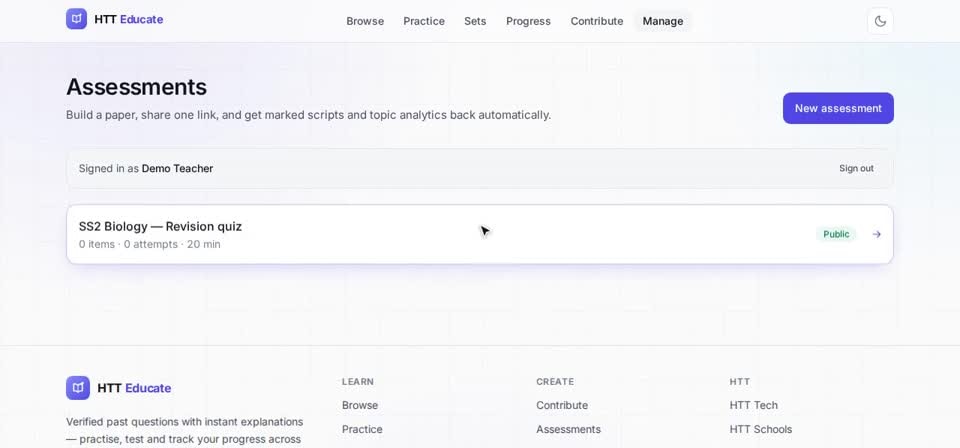The height and width of the screenshot is (448, 960).
Task: Click the HTT Educate book logo in header
Action: [x=77, y=19]
